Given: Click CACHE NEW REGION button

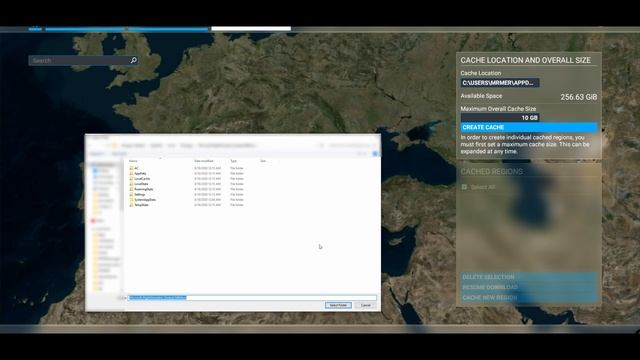Looking at the screenshot, I should 529,298.
